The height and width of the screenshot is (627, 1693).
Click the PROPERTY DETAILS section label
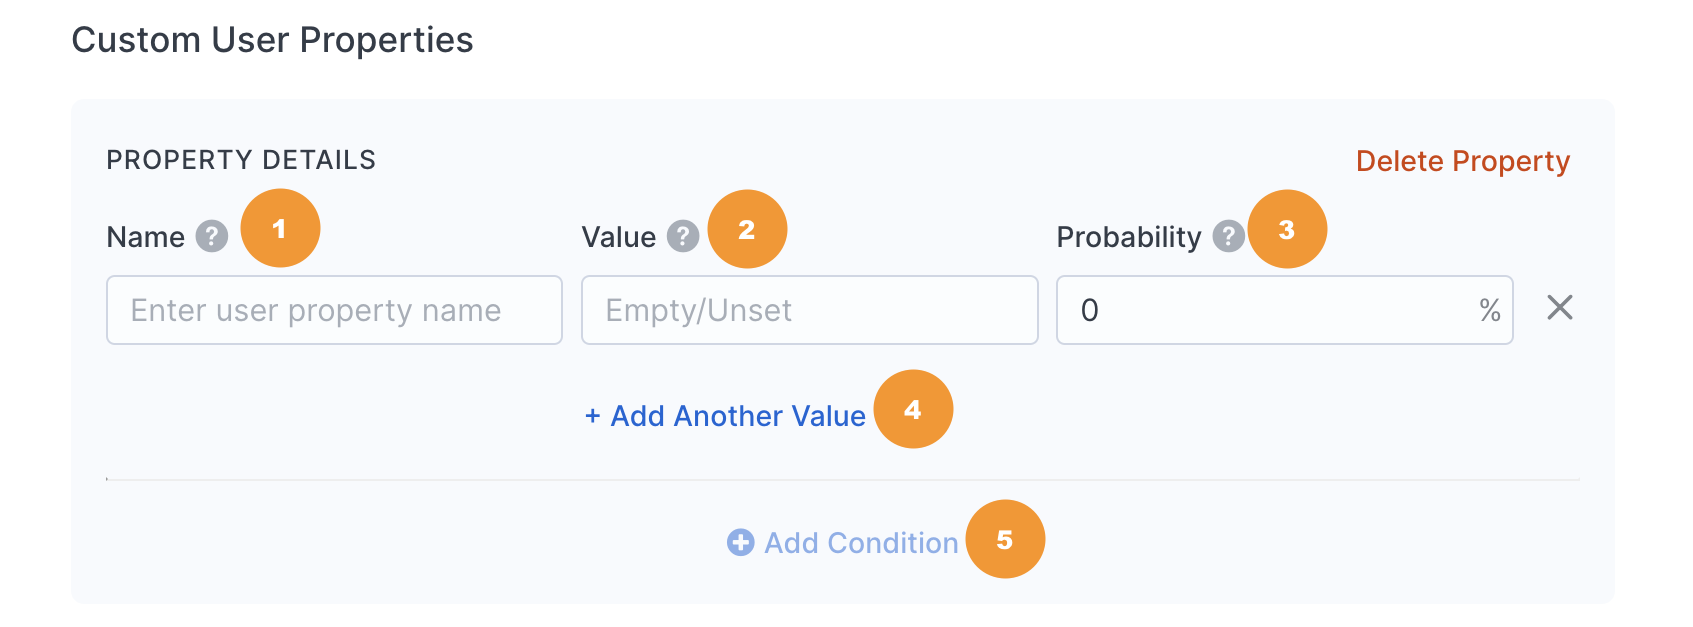241,160
